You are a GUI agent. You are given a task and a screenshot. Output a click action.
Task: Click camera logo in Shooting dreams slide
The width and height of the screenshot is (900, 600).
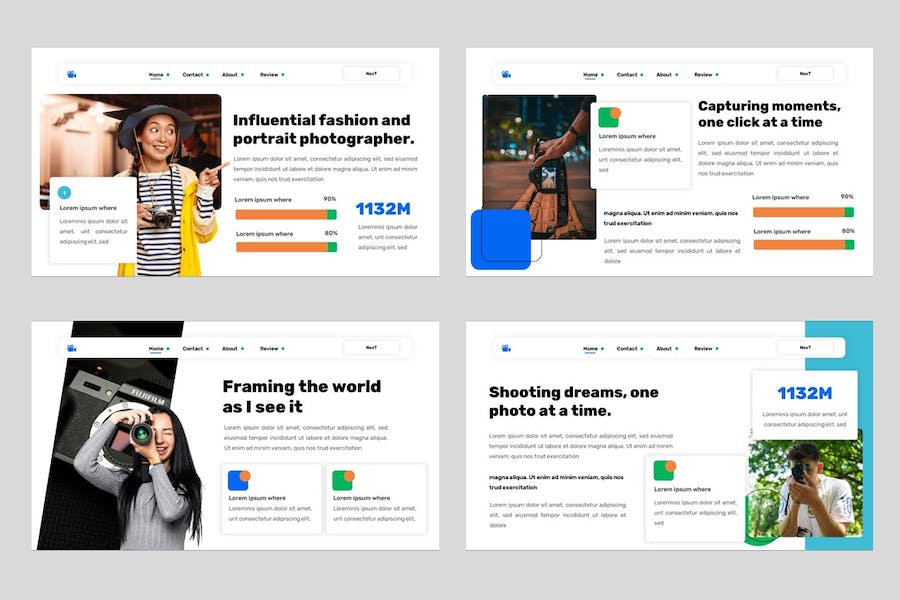tap(506, 348)
